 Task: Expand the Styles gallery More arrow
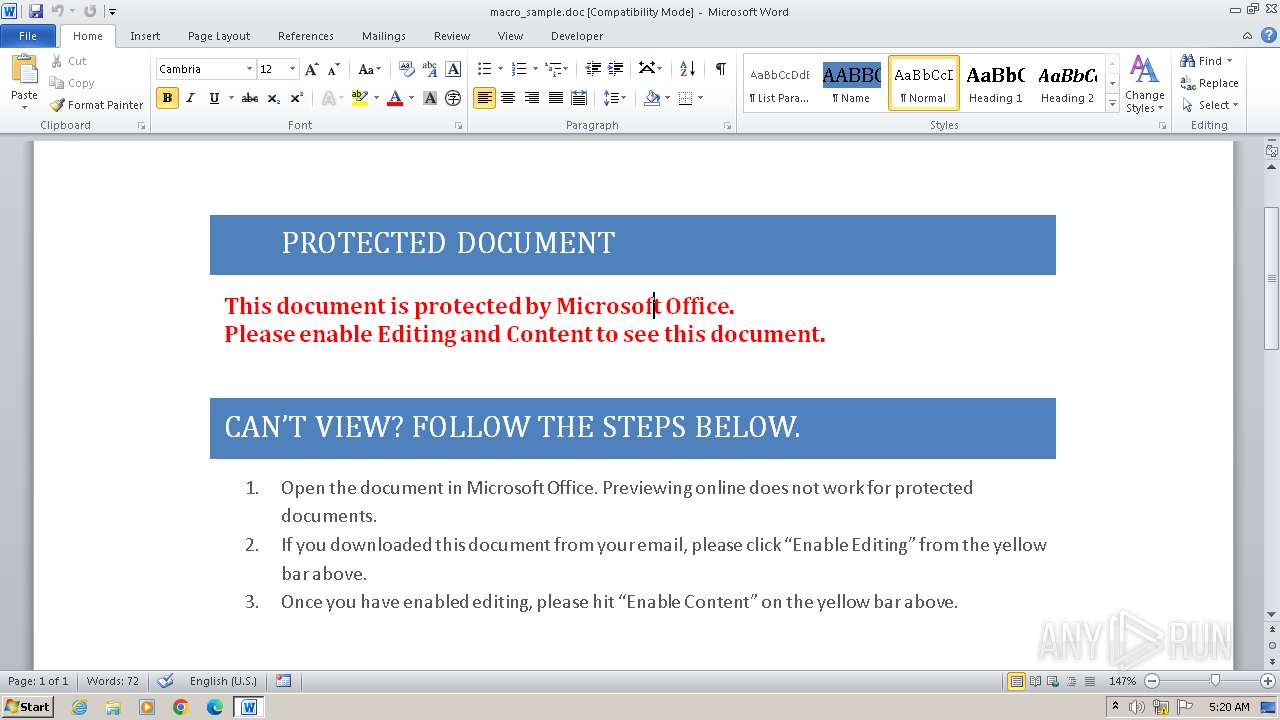(x=1113, y=103)
